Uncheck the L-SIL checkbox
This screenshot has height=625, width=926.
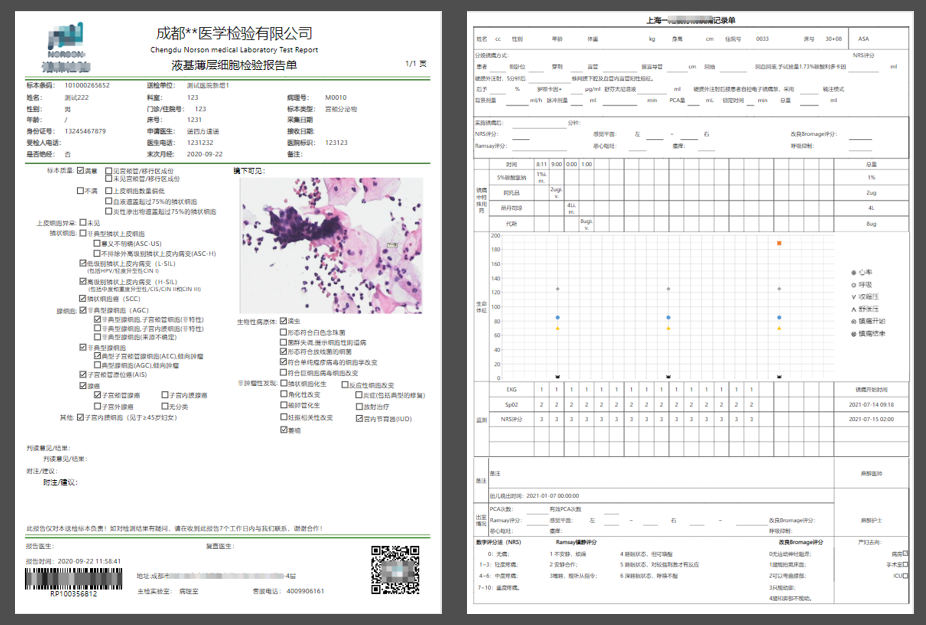[83, 263]
